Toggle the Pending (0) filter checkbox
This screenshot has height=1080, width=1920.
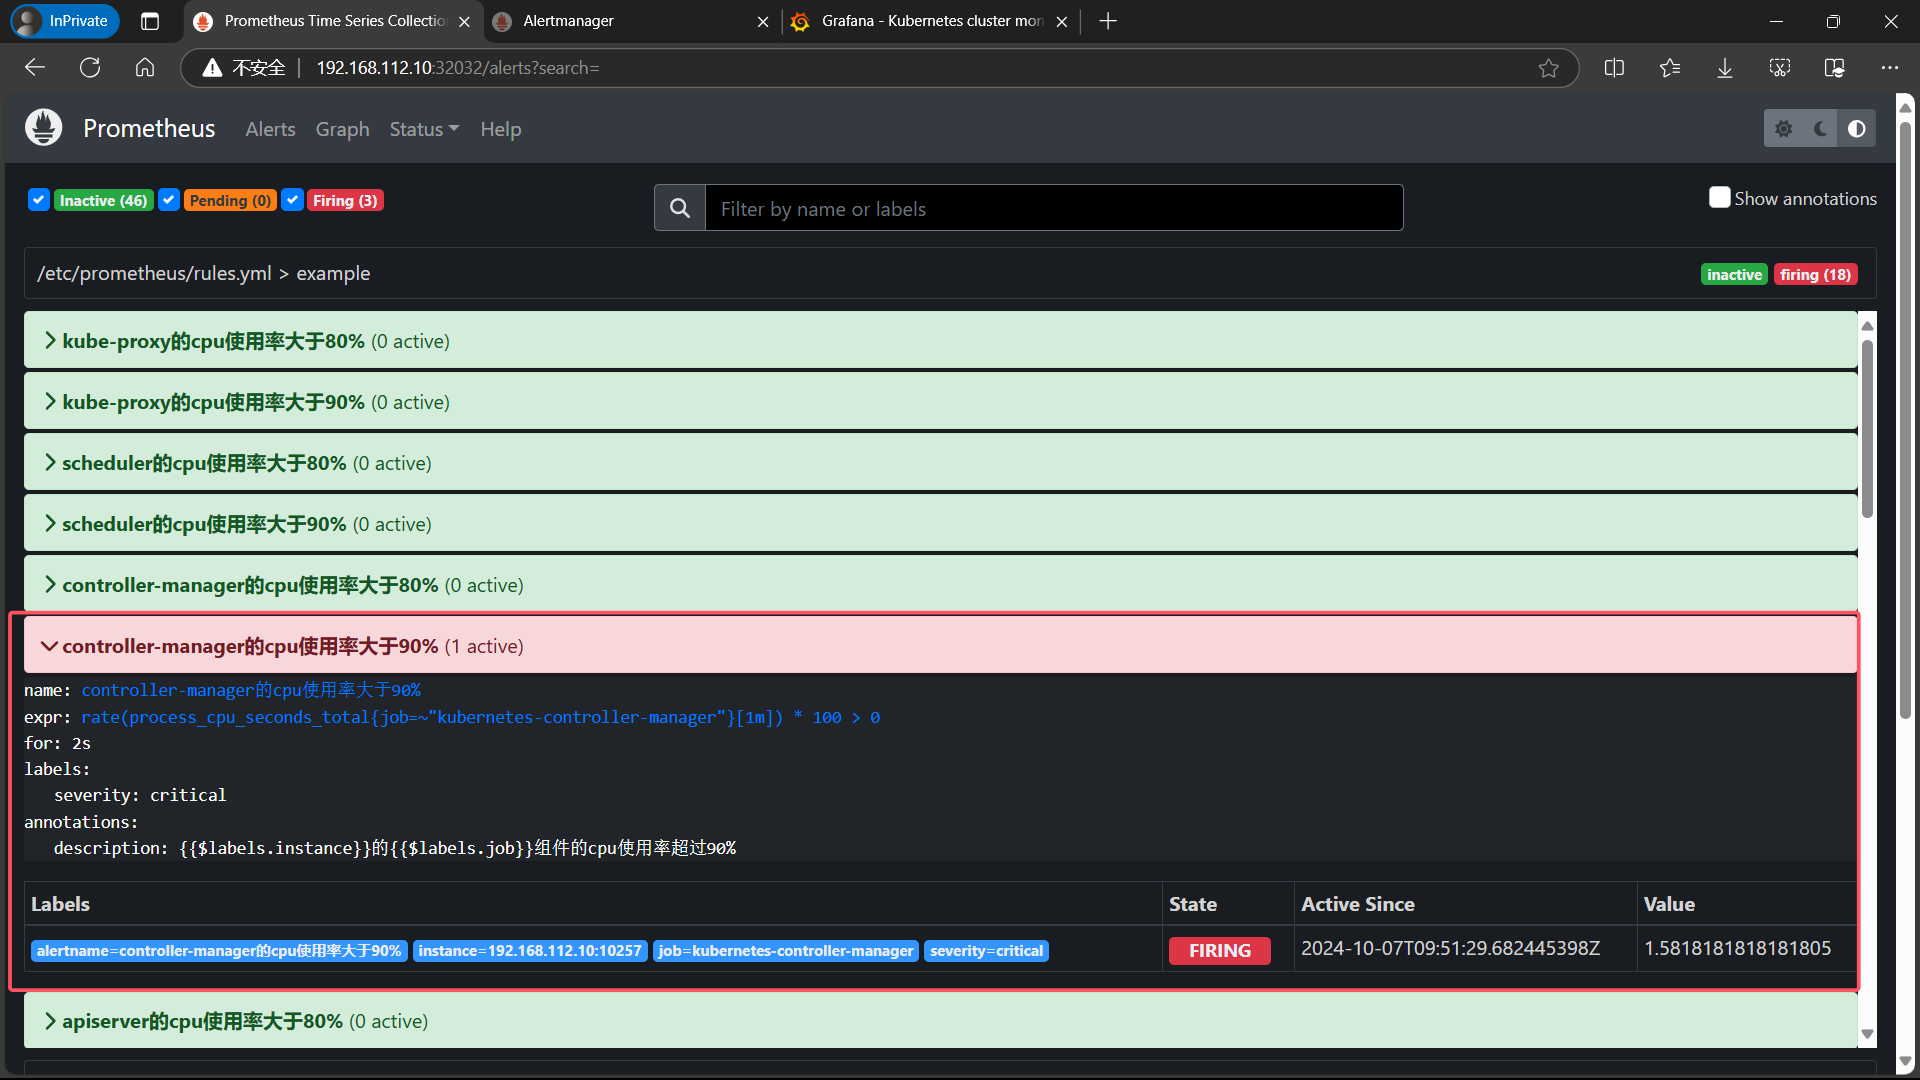point(169,200)
